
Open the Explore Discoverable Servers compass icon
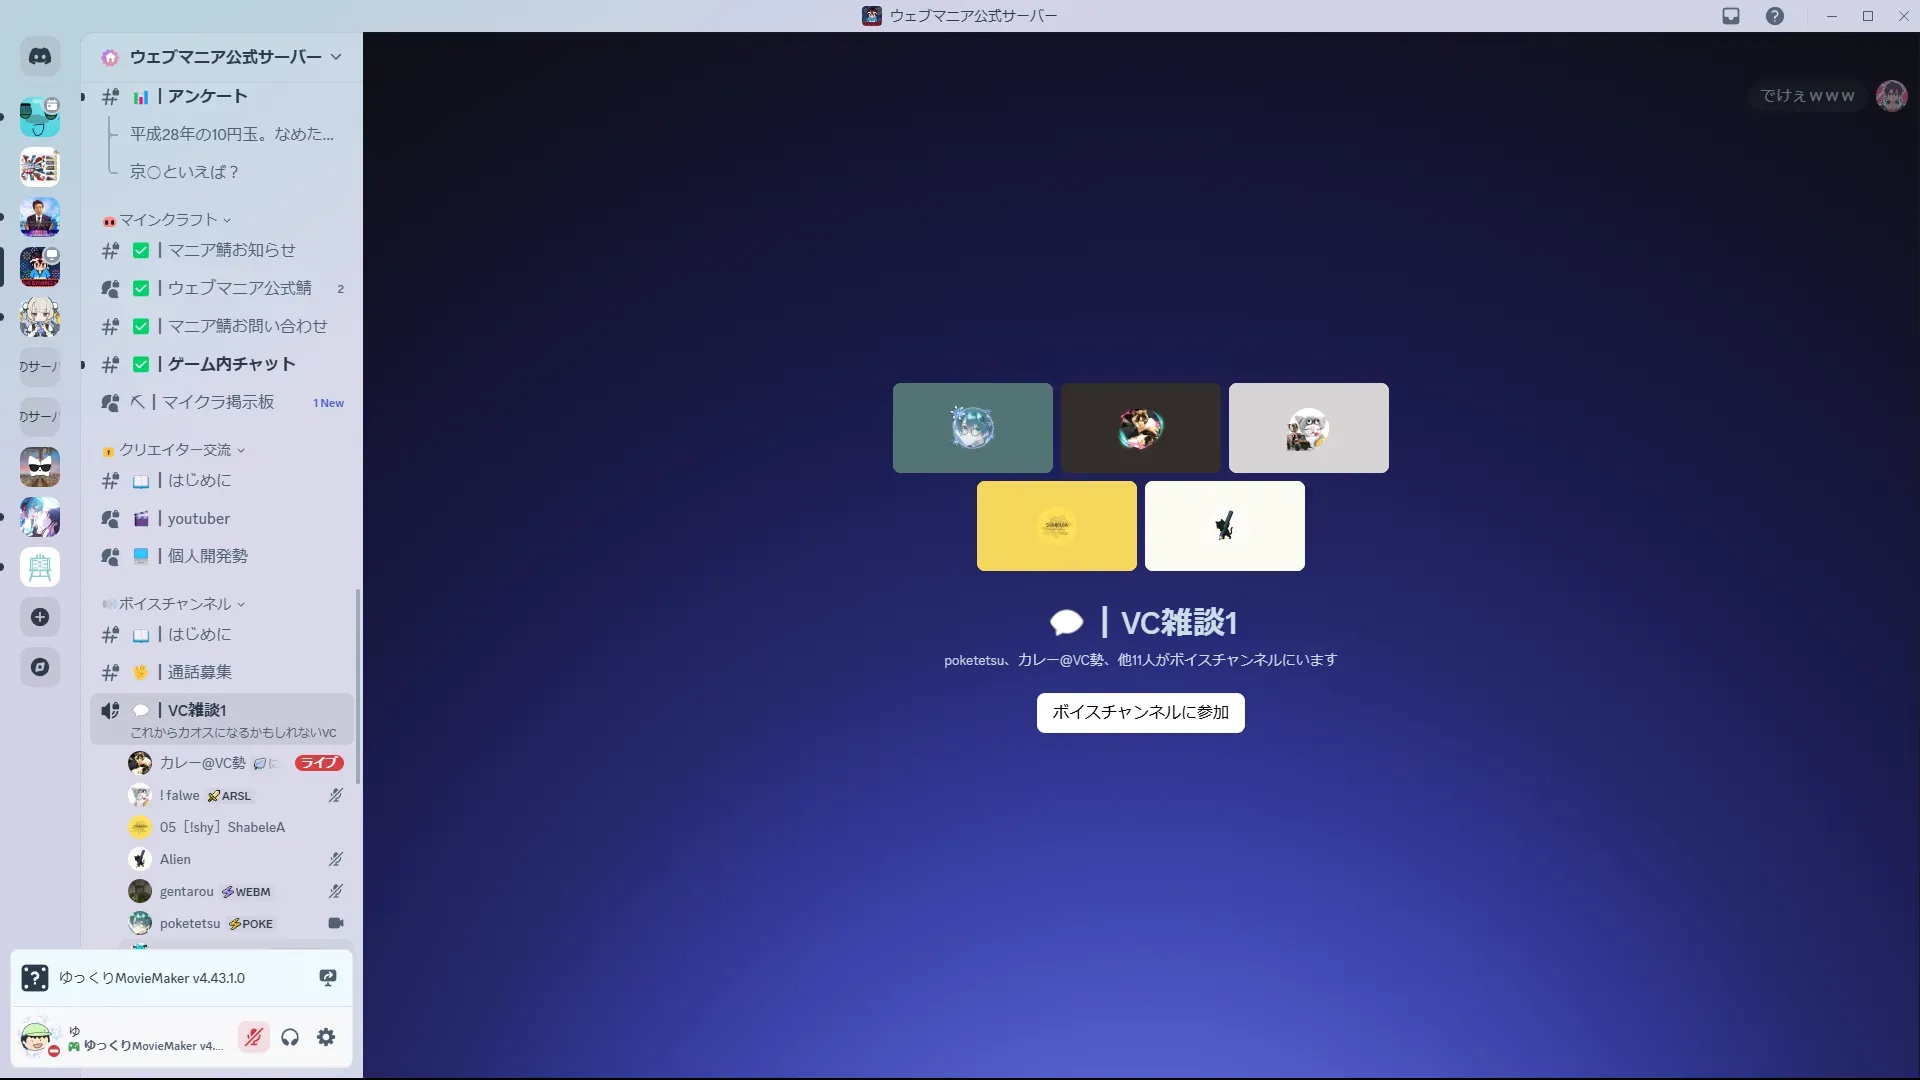click(40, 667)
